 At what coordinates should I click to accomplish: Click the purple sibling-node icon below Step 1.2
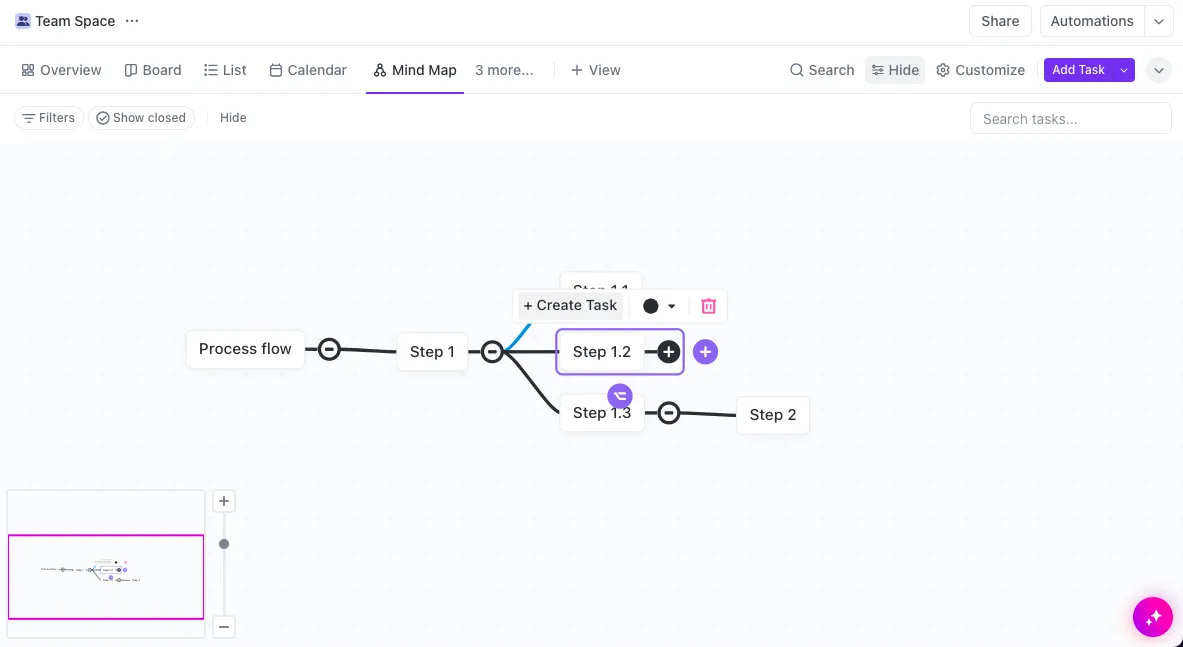pos(619,395)
